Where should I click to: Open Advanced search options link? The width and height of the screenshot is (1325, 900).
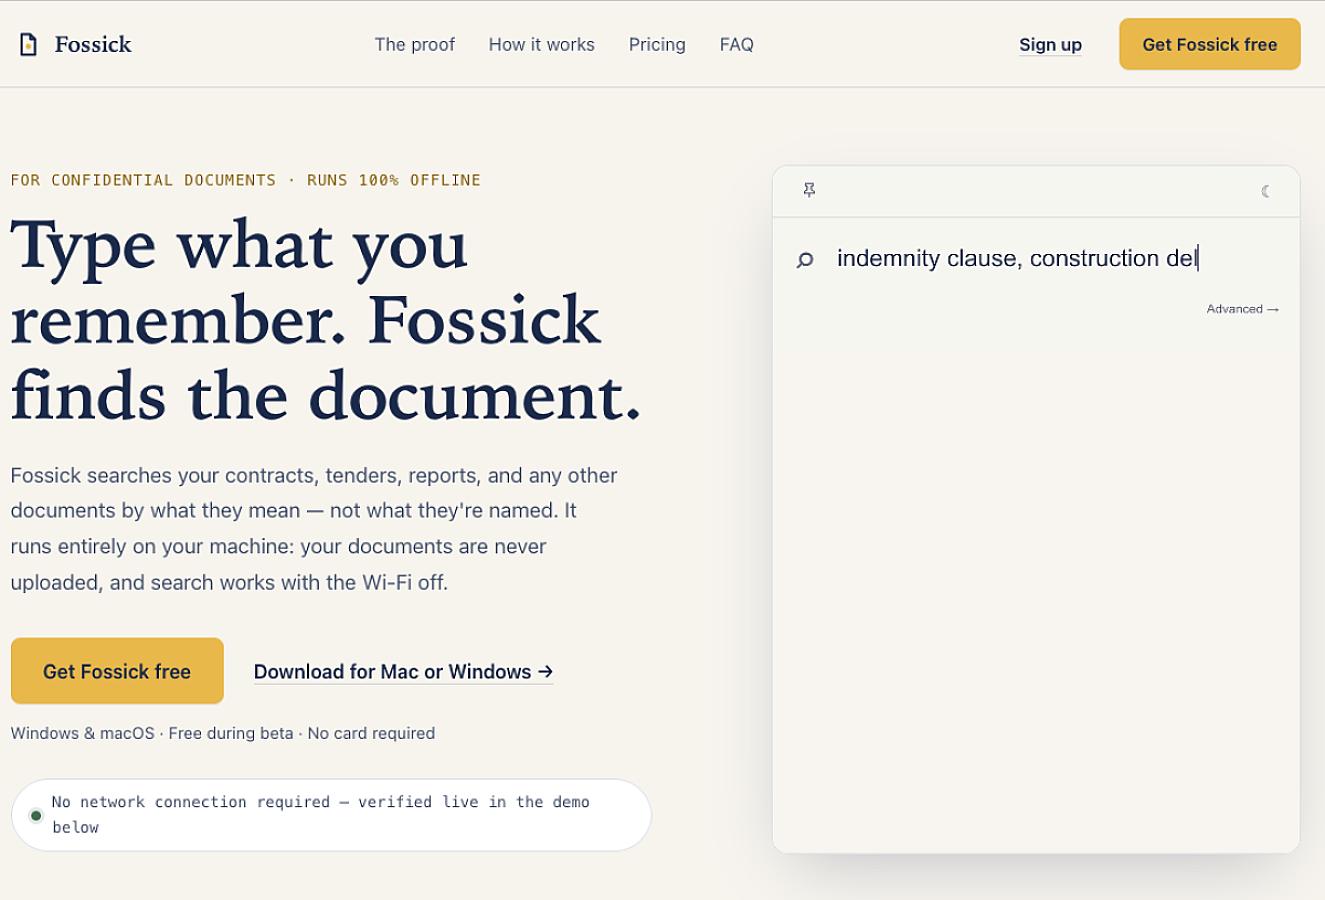1242,309
